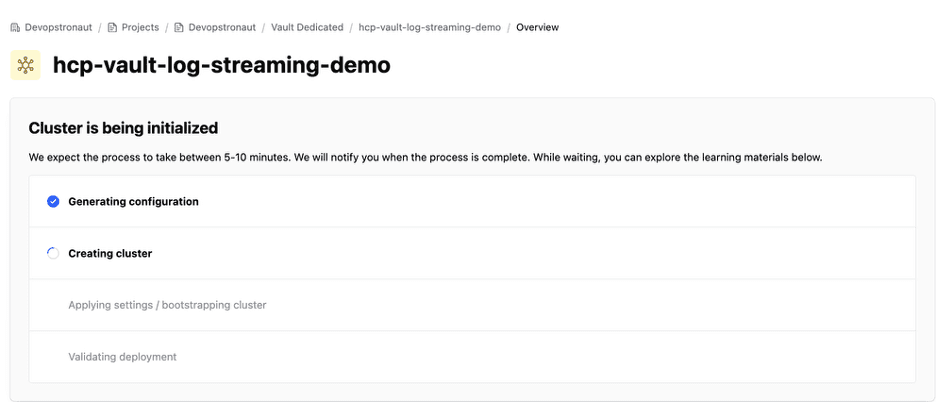Navigate to Vault Dedicated breadcrumb

point(307,27)
